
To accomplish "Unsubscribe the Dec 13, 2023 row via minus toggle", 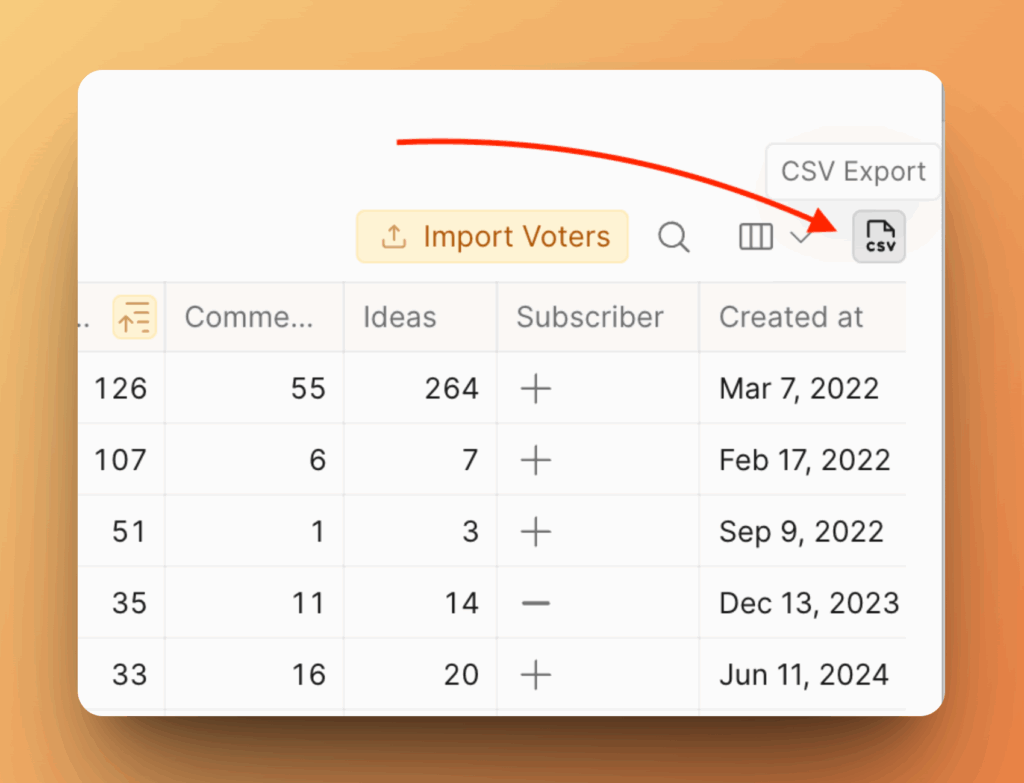I will 535,603.
